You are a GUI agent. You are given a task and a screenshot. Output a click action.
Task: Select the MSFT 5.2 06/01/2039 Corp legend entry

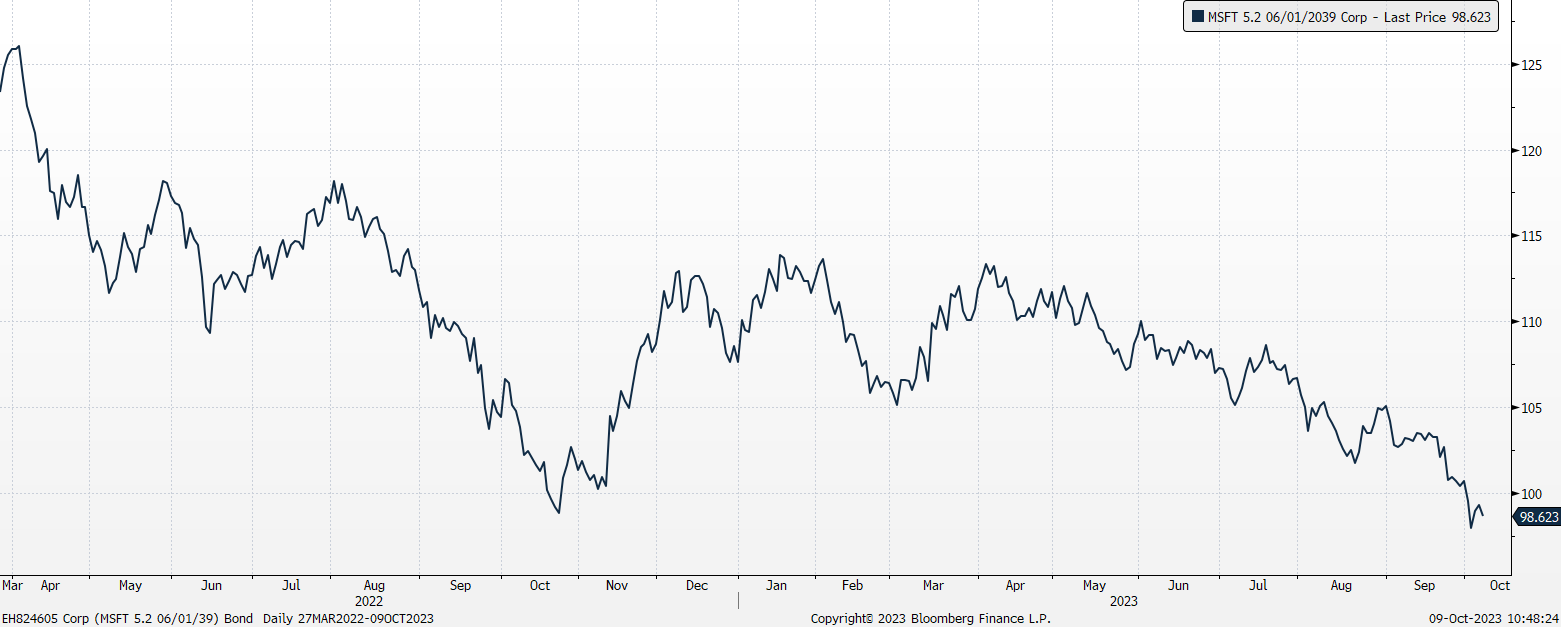coord(1341,16)
